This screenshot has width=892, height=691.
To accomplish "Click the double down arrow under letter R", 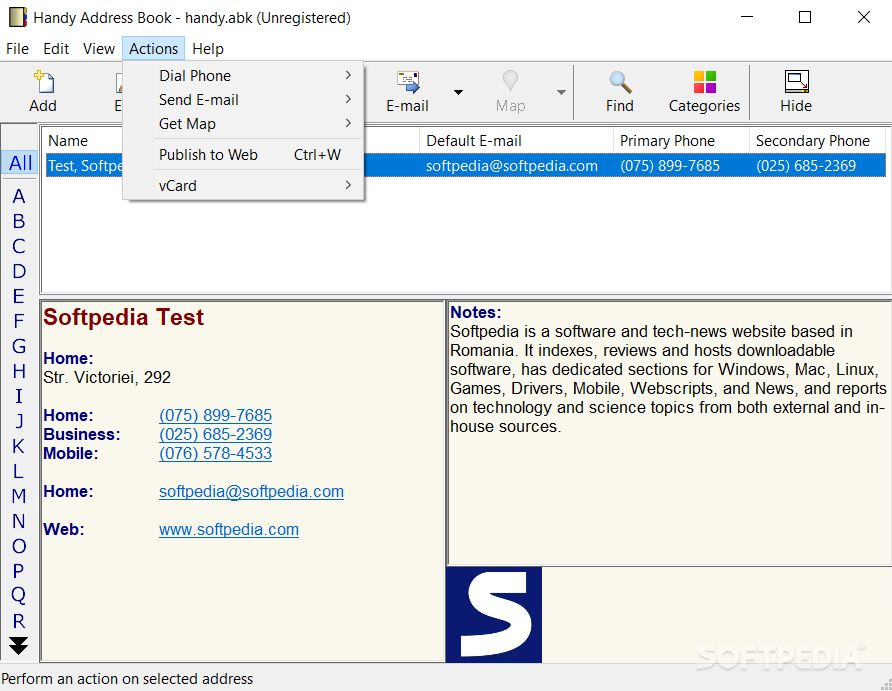I will 18,646.
